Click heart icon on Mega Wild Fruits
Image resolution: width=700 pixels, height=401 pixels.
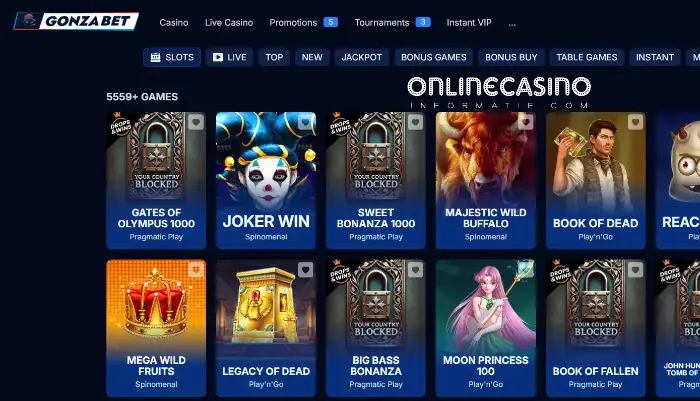click(x=196, y=270)
